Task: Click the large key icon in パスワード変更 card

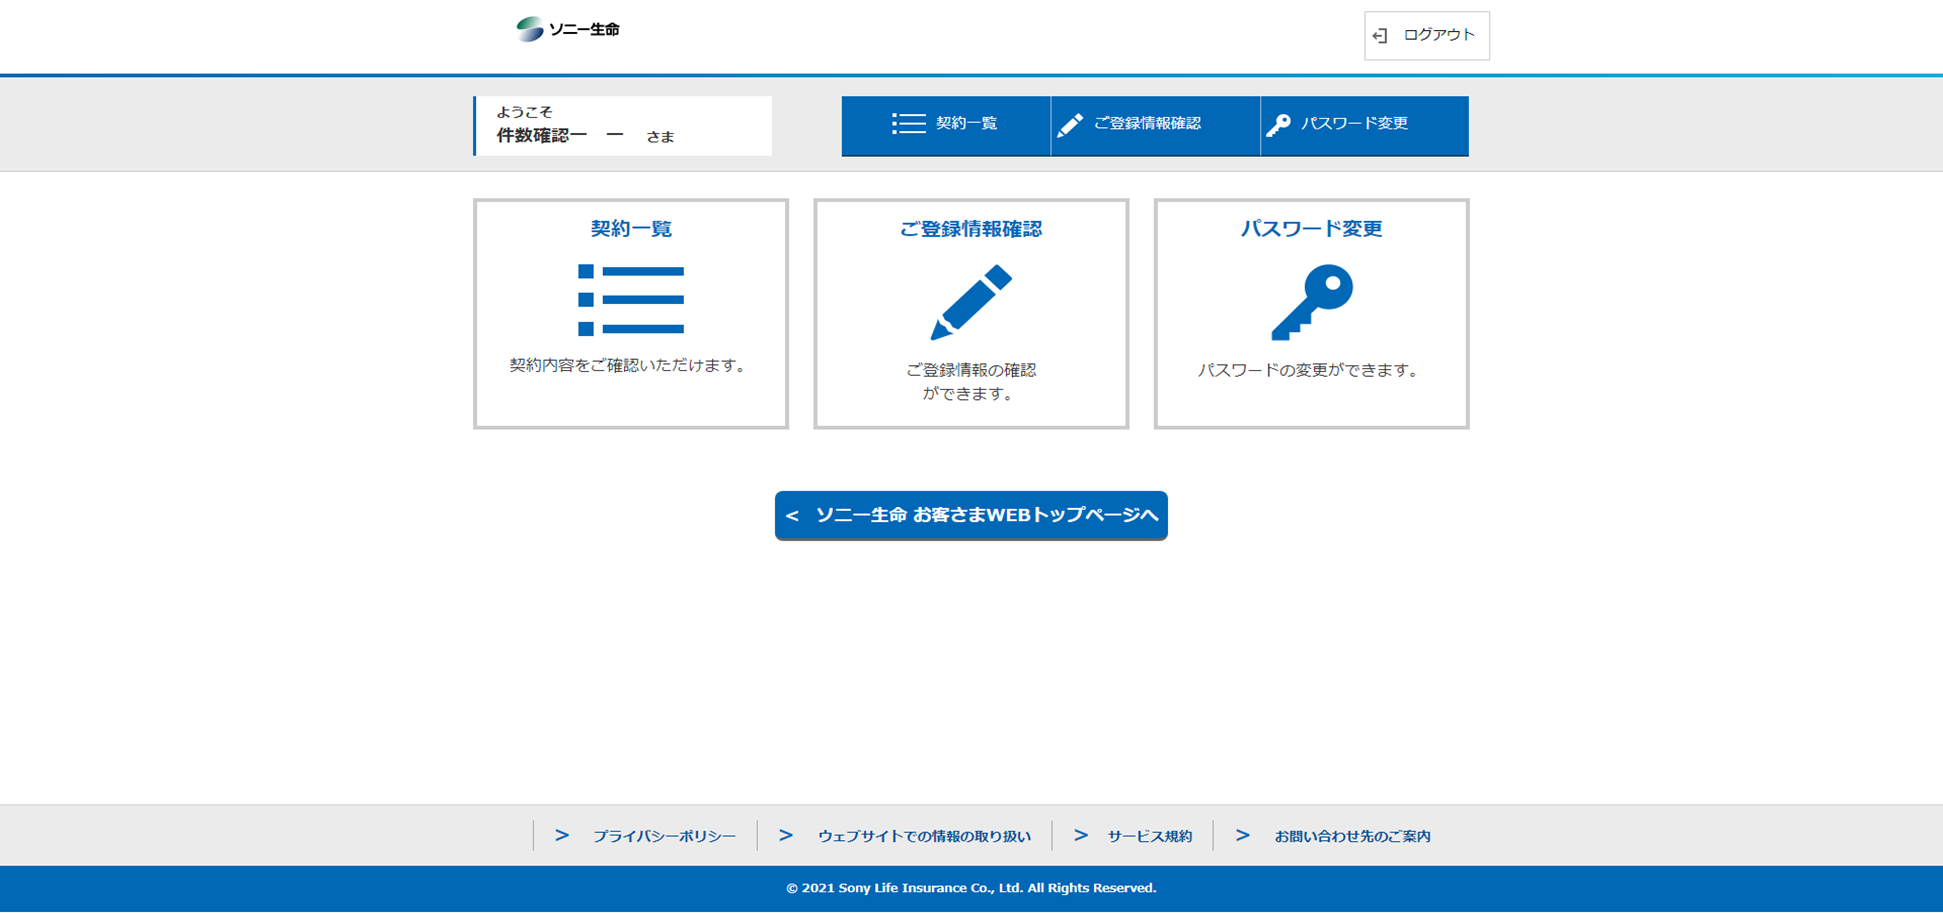Action: [1312, 302]
